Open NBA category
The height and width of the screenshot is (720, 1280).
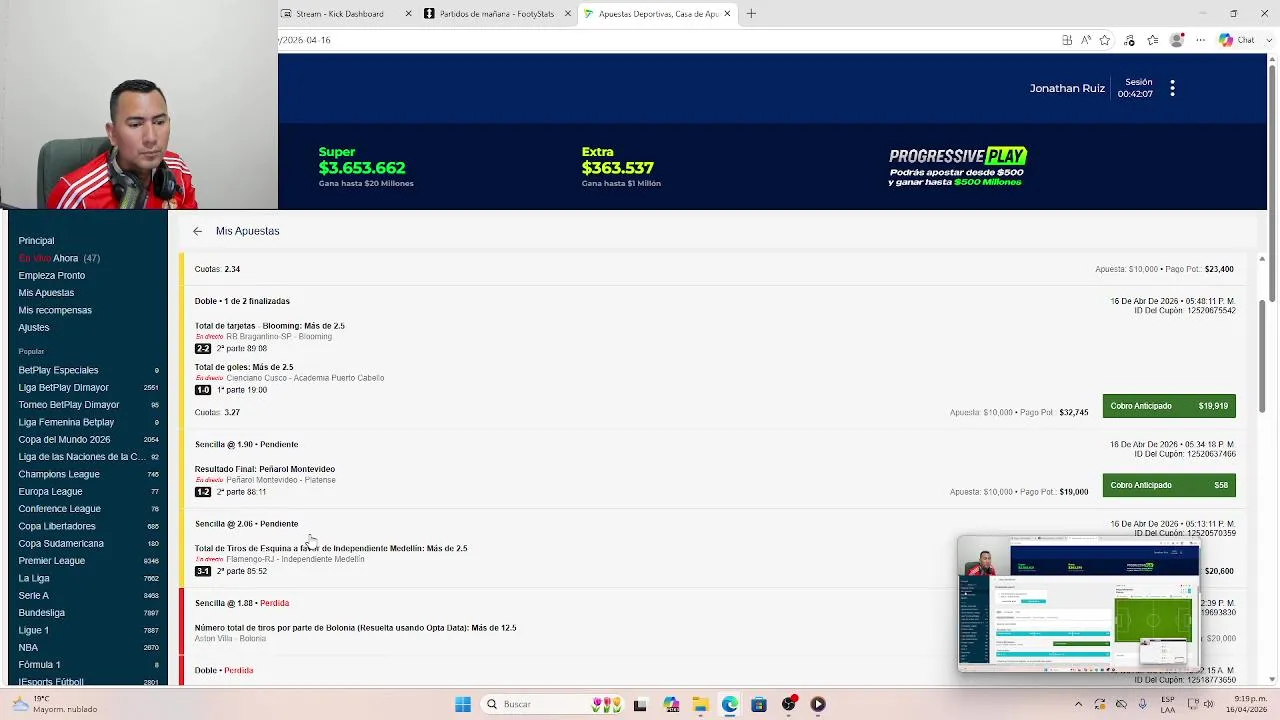[88, 648]
